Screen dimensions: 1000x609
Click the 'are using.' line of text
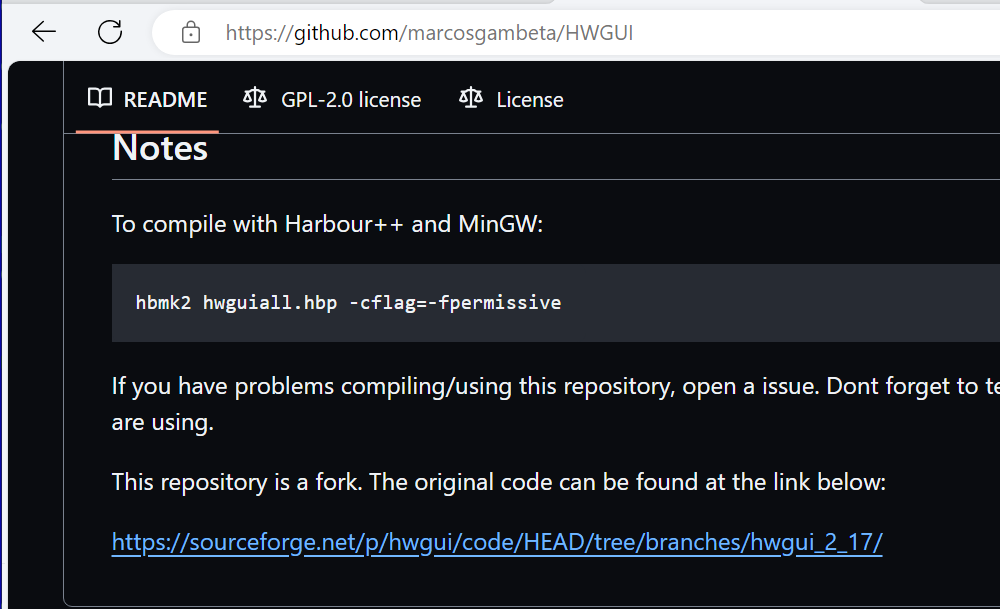tap(162, 422)
